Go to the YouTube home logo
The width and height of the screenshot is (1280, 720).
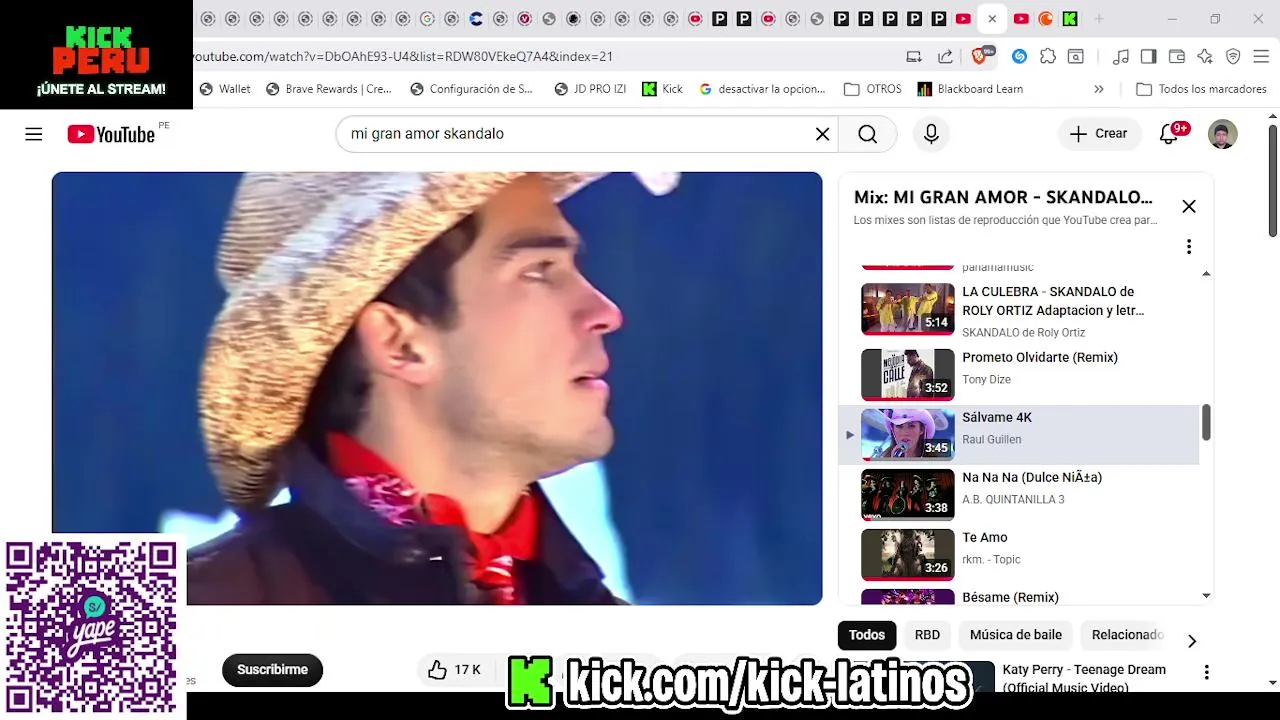(112, 134)
